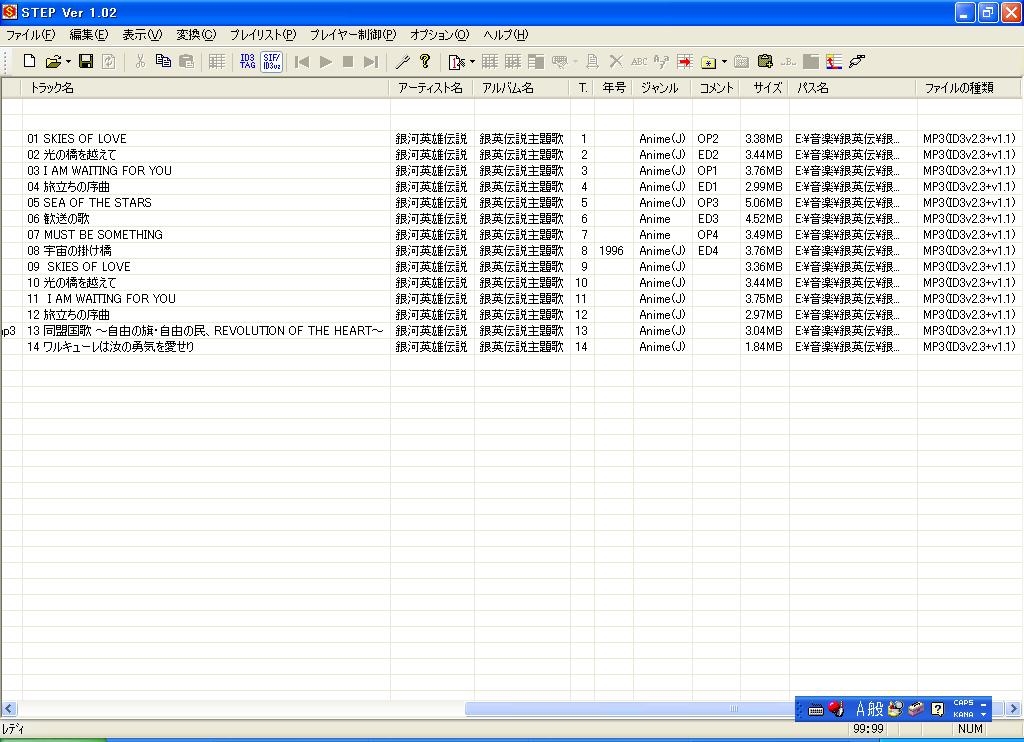Open options with the wrench icon
The height and width of the screenshot is (742, 1024).
402,62
